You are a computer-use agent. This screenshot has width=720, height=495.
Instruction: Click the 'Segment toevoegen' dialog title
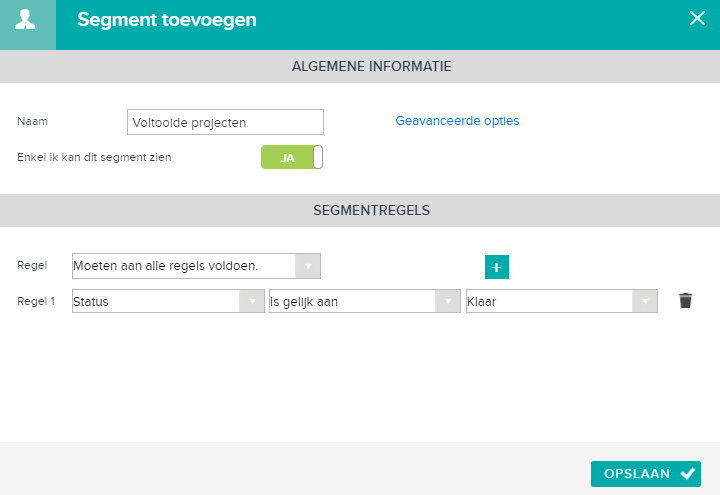coord(167,20)
